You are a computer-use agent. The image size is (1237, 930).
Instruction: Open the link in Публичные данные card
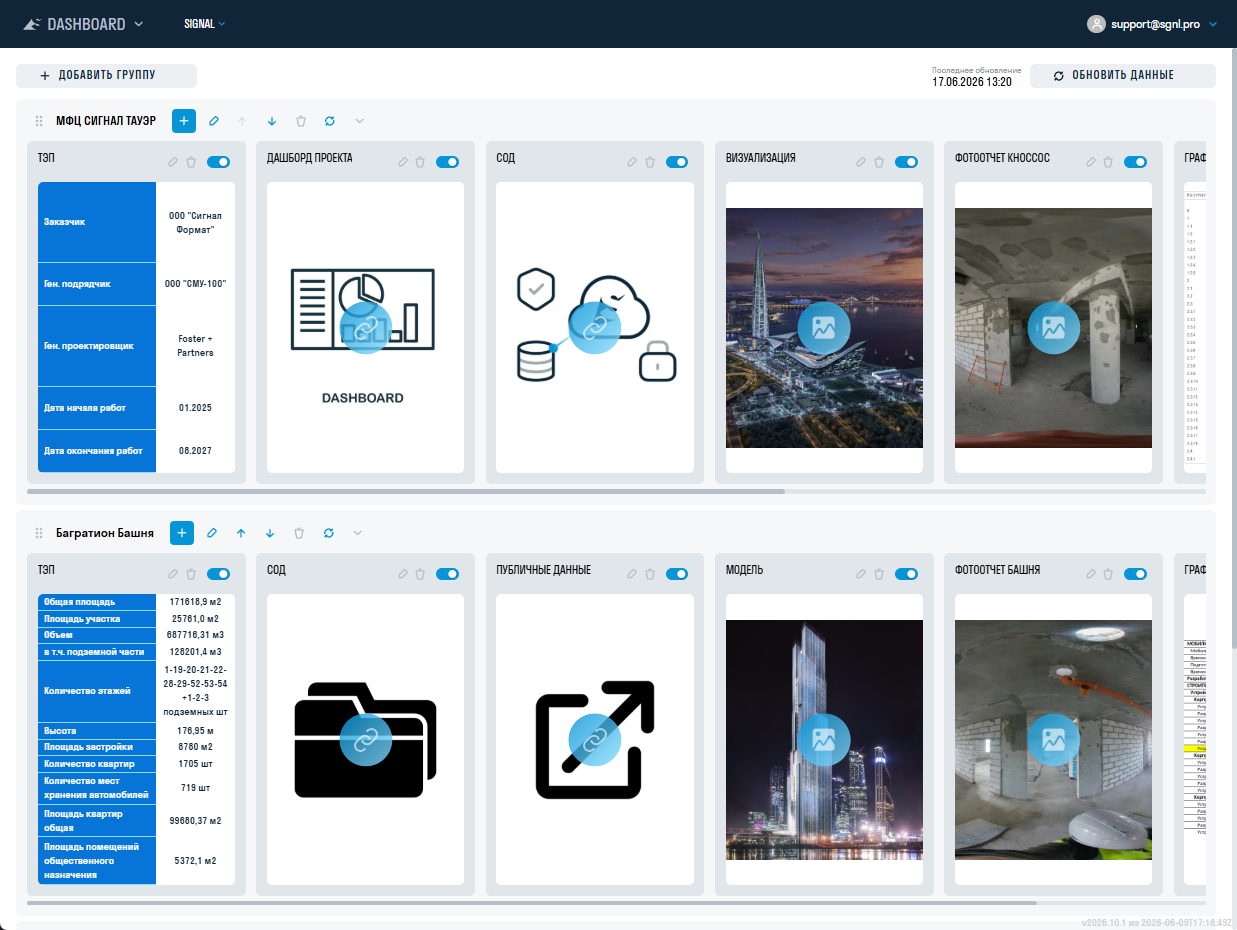click(595, 740)
